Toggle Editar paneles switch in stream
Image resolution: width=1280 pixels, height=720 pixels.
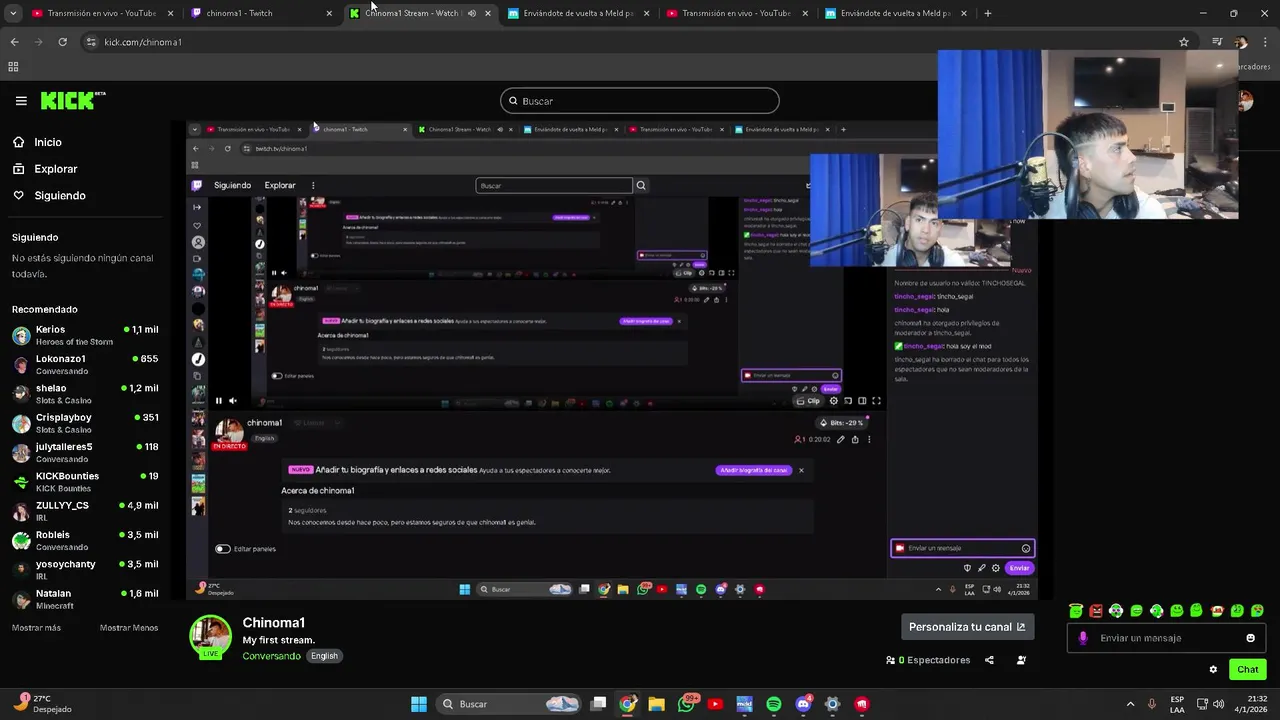coord(223,549)
